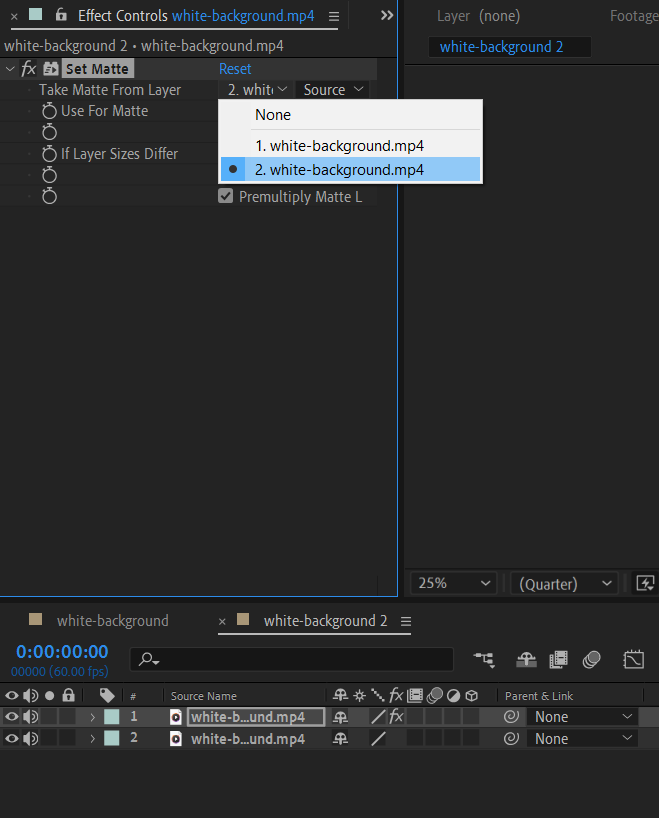Open the Take Matte From Layer dropdown
Image resolution: width=659 pixels, height=818 pixels.
point(257,90)
